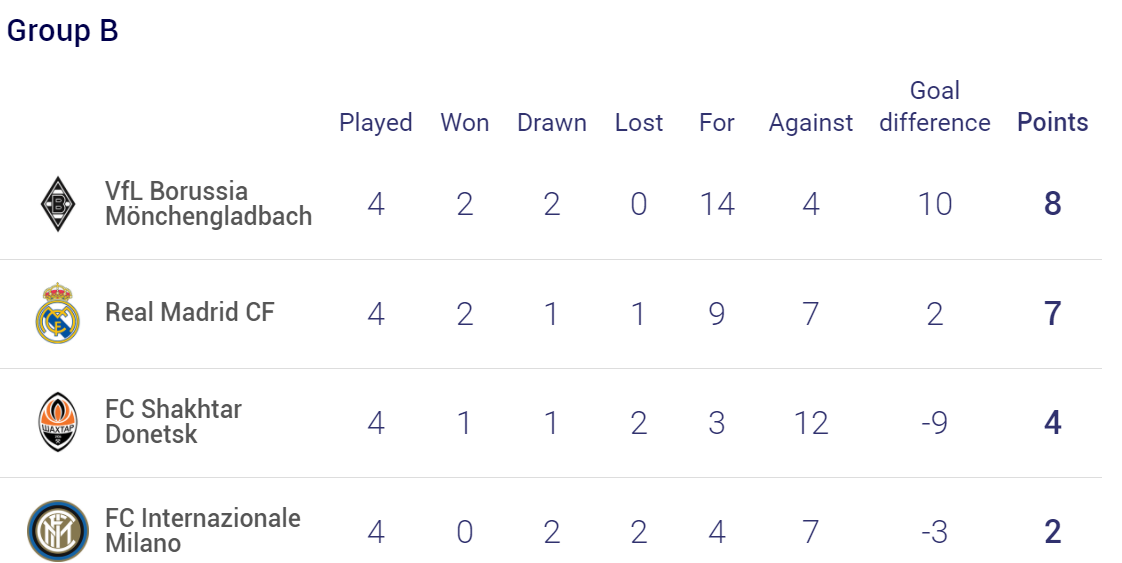Click the Shakhtar Donetsk club logo
Image resolution: width=1122 pixels, height=563 pixels.
point(57,422)
